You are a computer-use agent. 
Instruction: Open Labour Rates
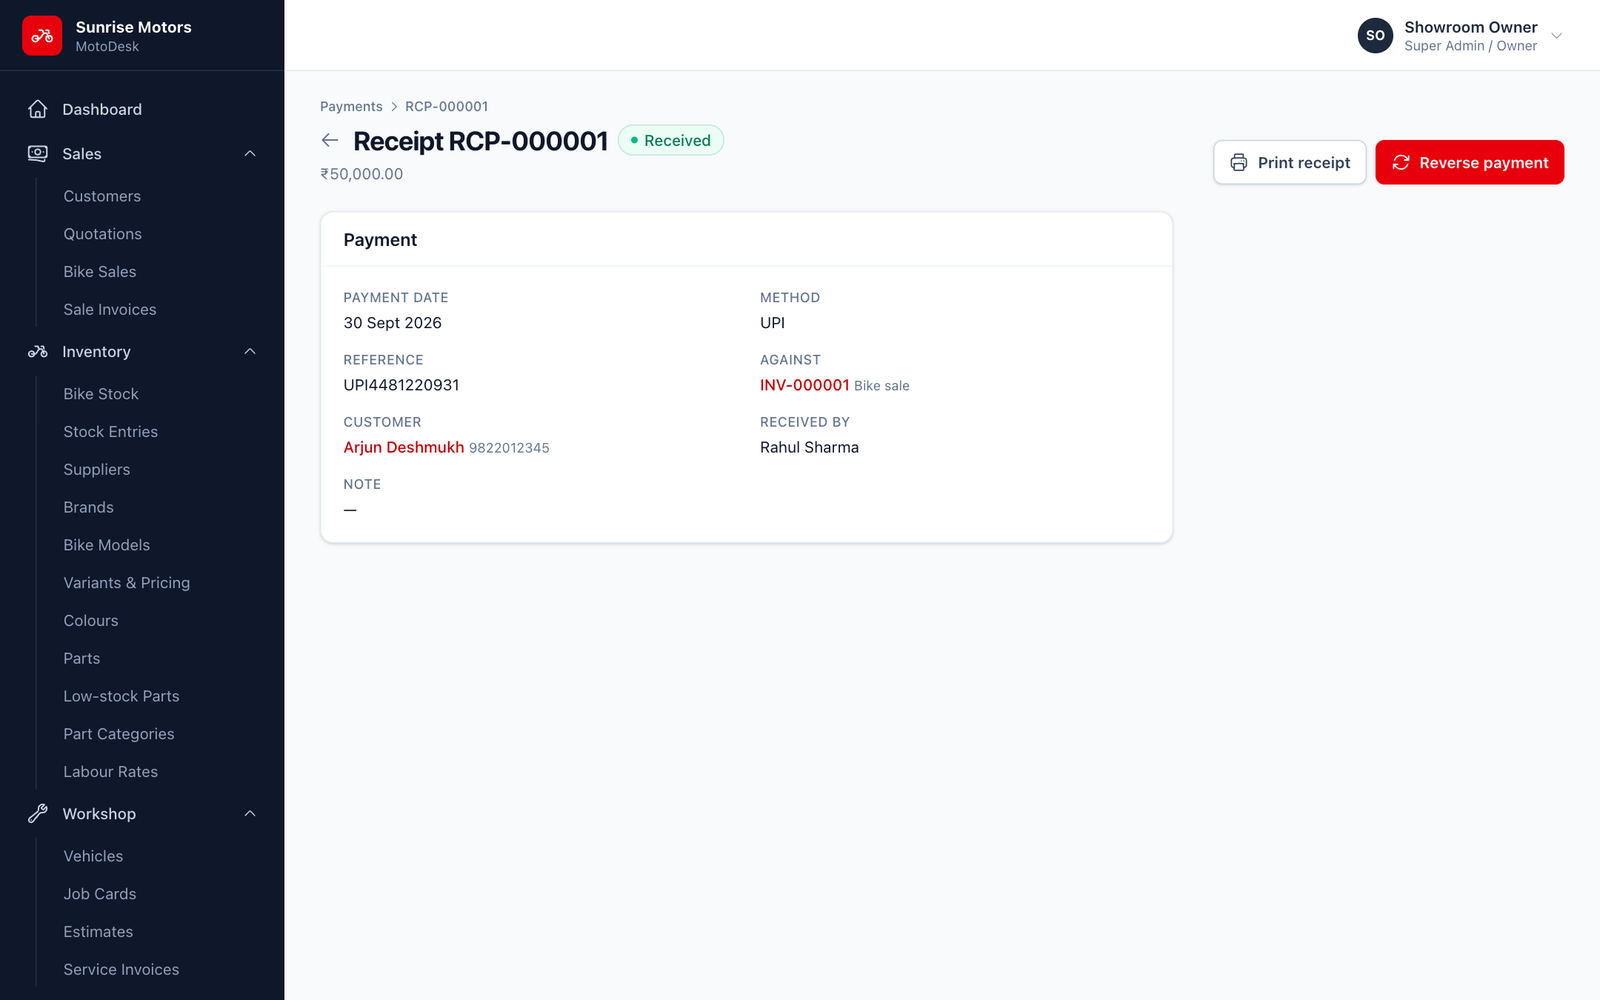pos(111,772)
